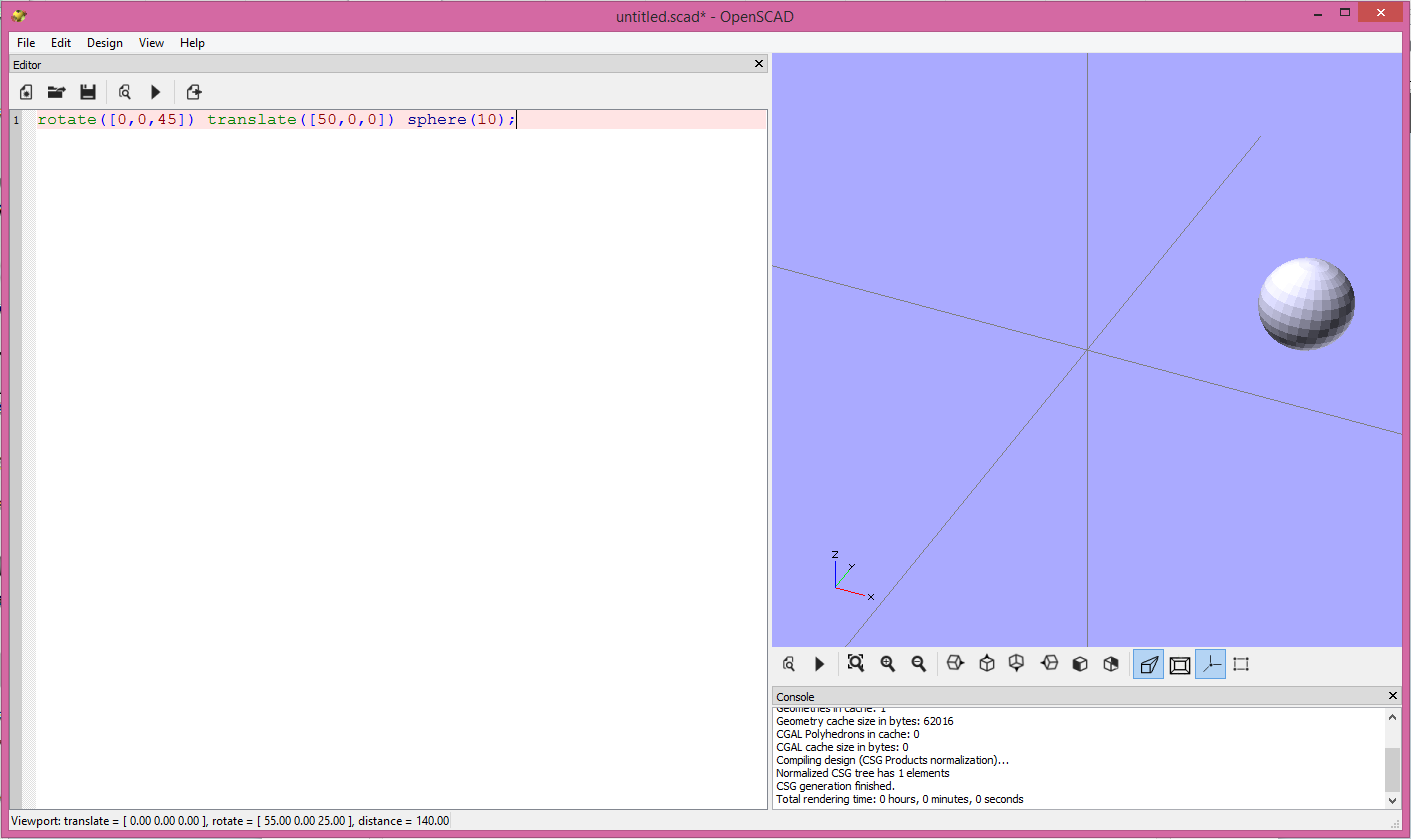
Task: Fit the model using View All
Action: (855, 663)
